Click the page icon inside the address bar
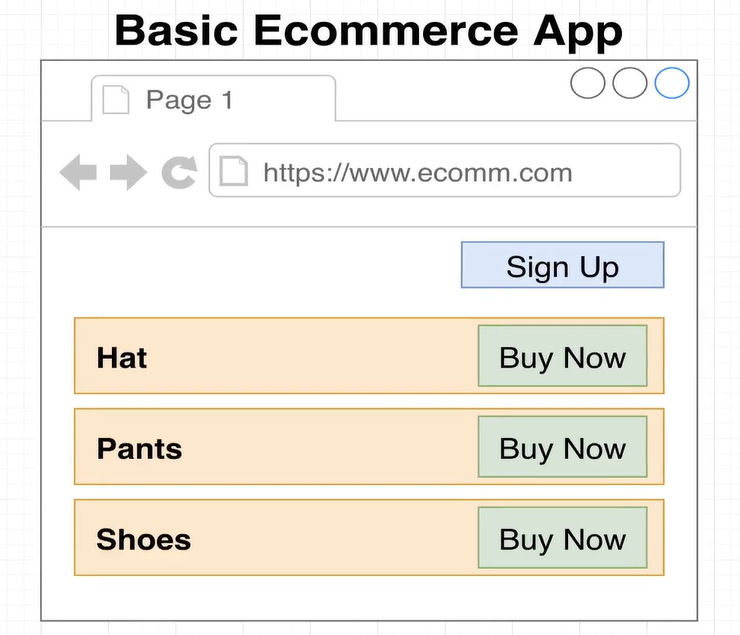 pyautogui.click(x=233, y=171)
